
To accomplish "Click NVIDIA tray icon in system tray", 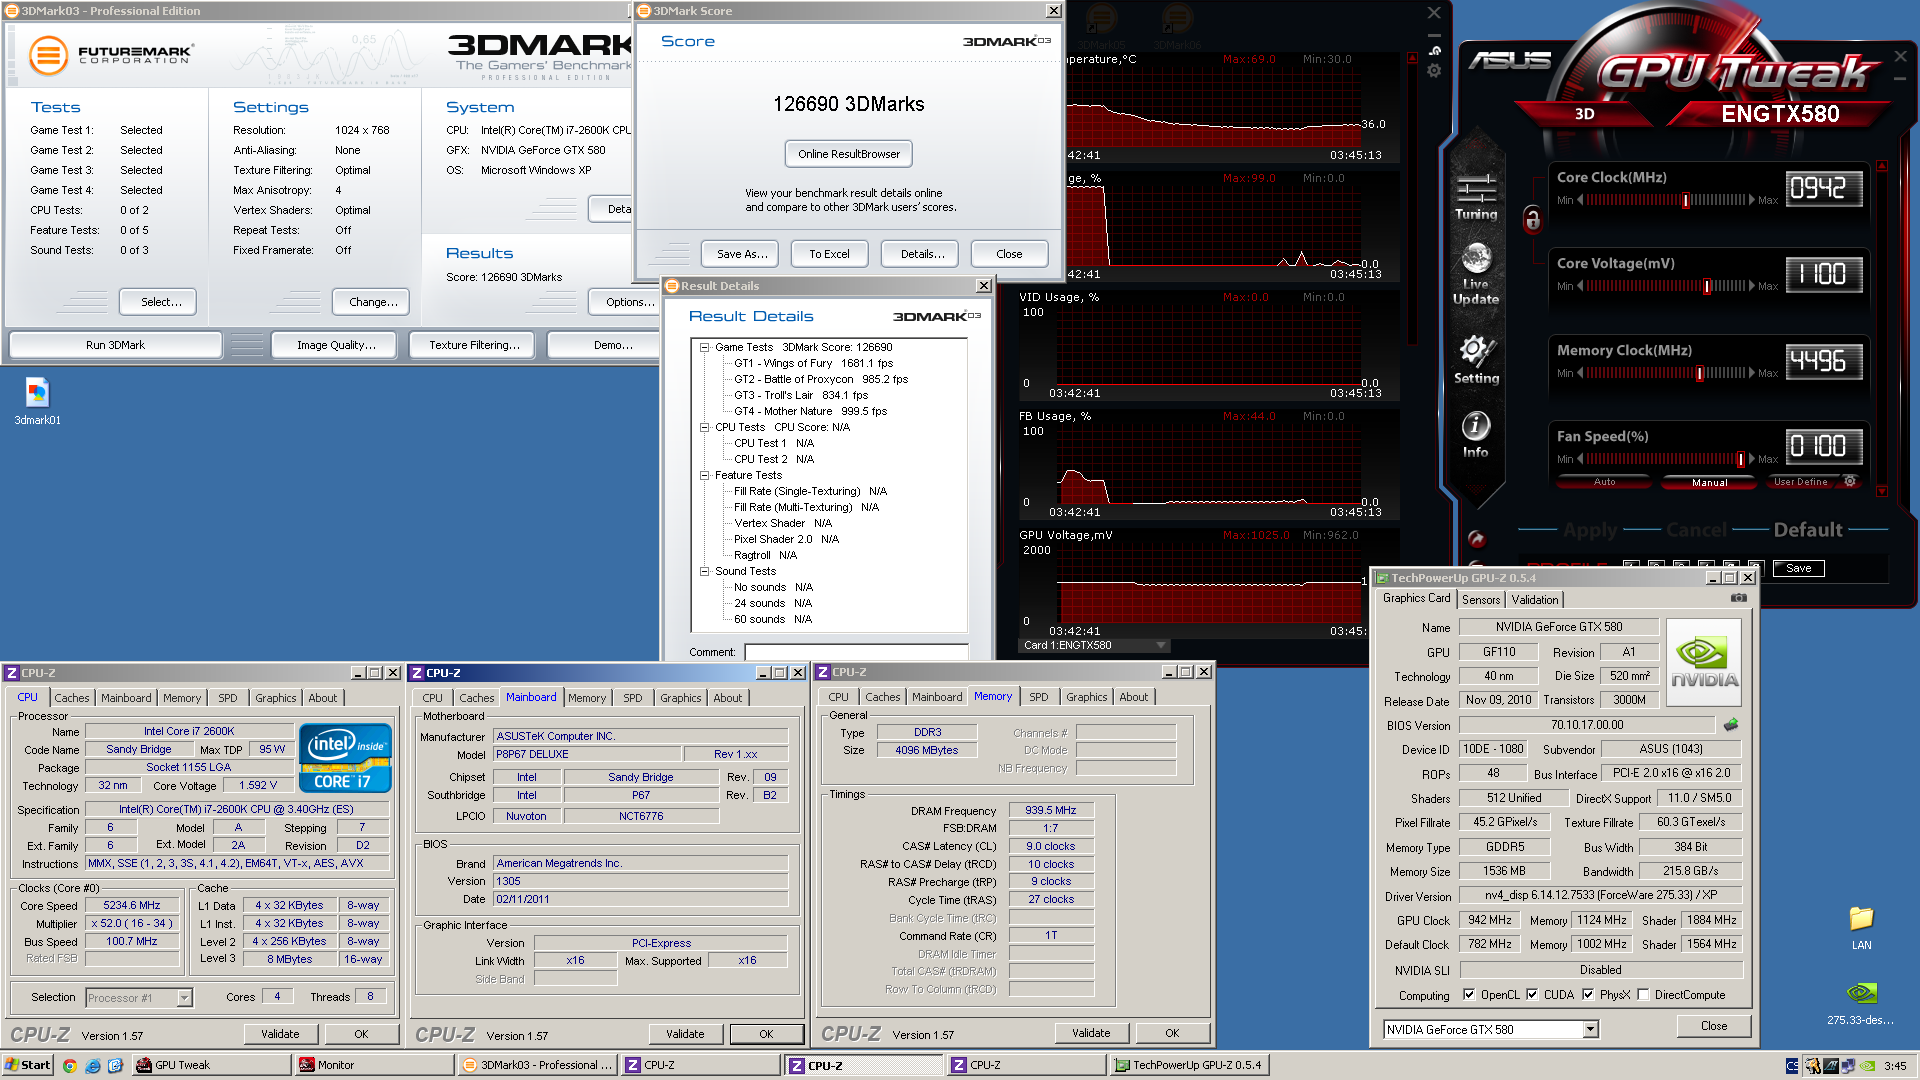I will (x=1866, y=1066).
